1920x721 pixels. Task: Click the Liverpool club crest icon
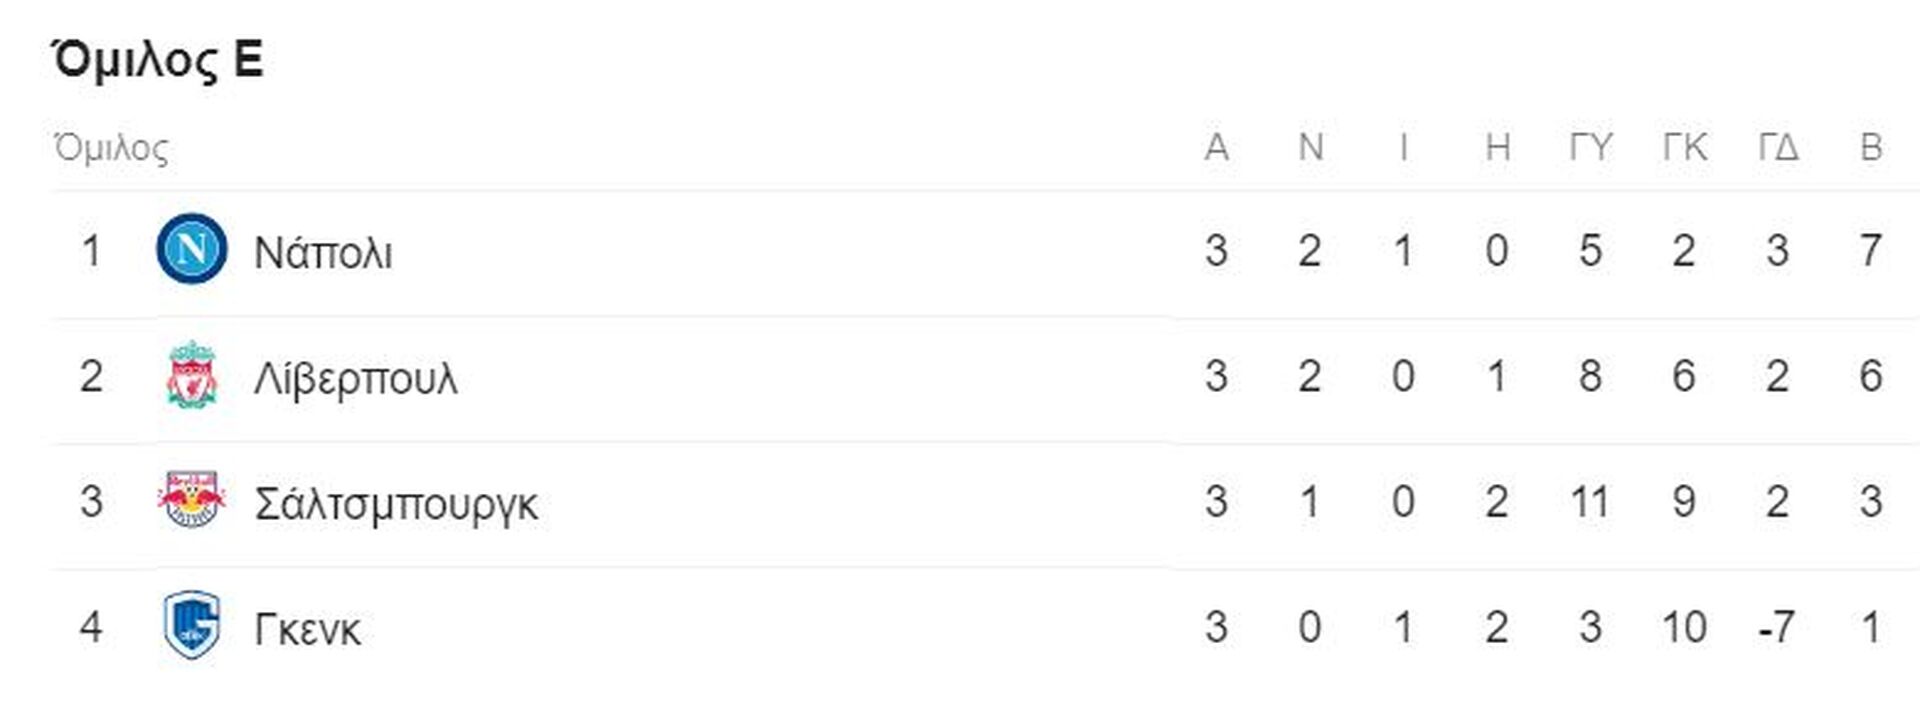(191, 375)
